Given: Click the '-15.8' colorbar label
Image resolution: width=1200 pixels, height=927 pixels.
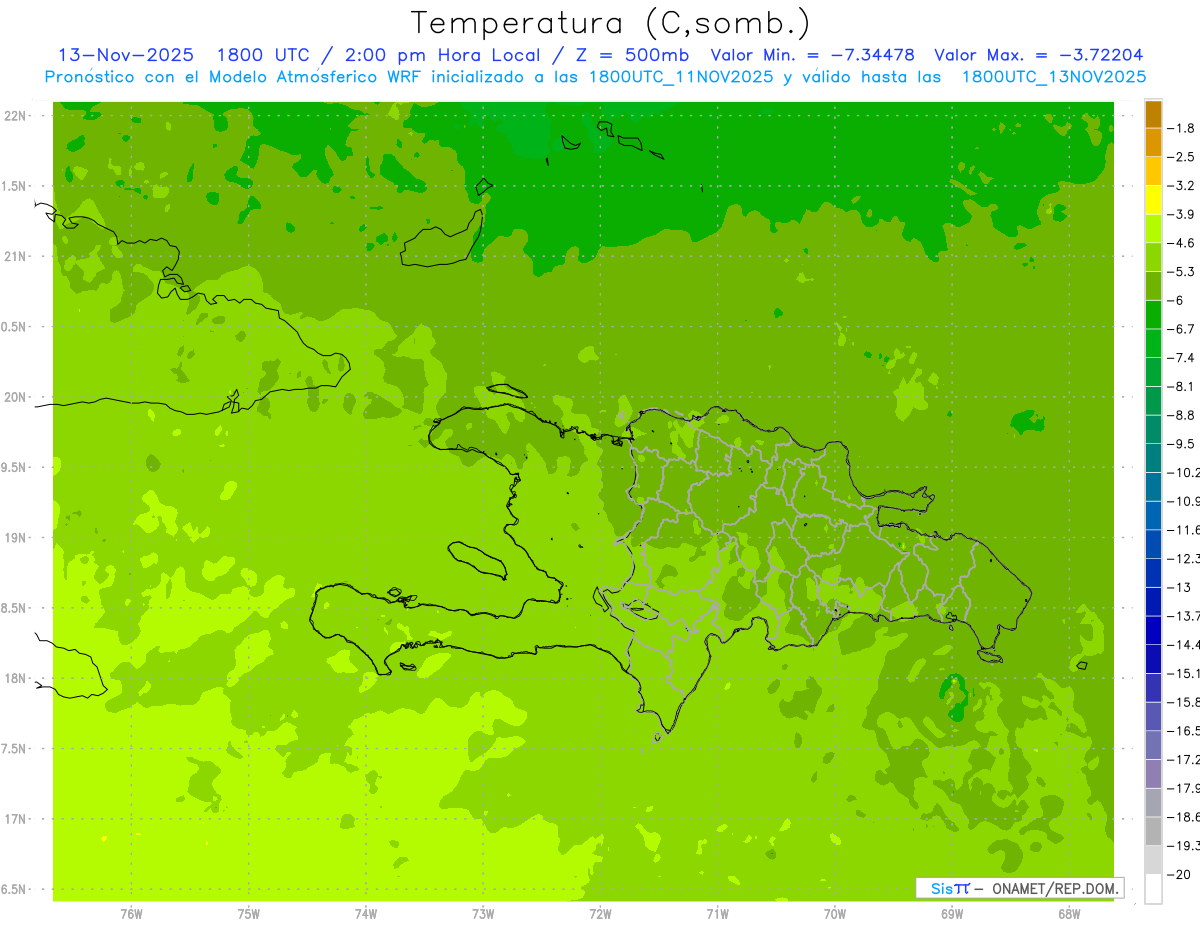Looking at the screenshot, I should point(1184,702).
